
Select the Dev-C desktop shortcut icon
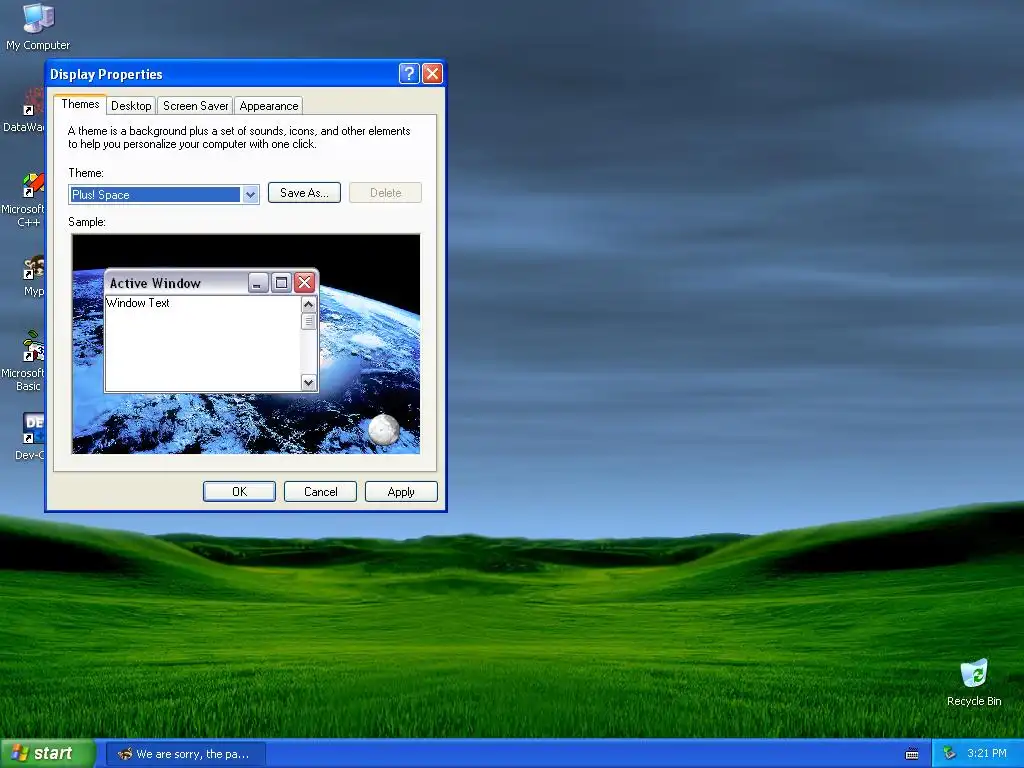click(31, 436)
